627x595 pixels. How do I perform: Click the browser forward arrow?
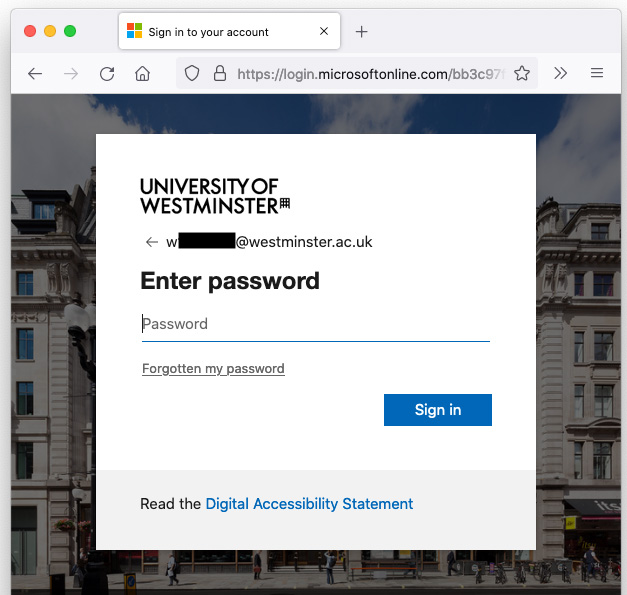click(x=71, y=74)
